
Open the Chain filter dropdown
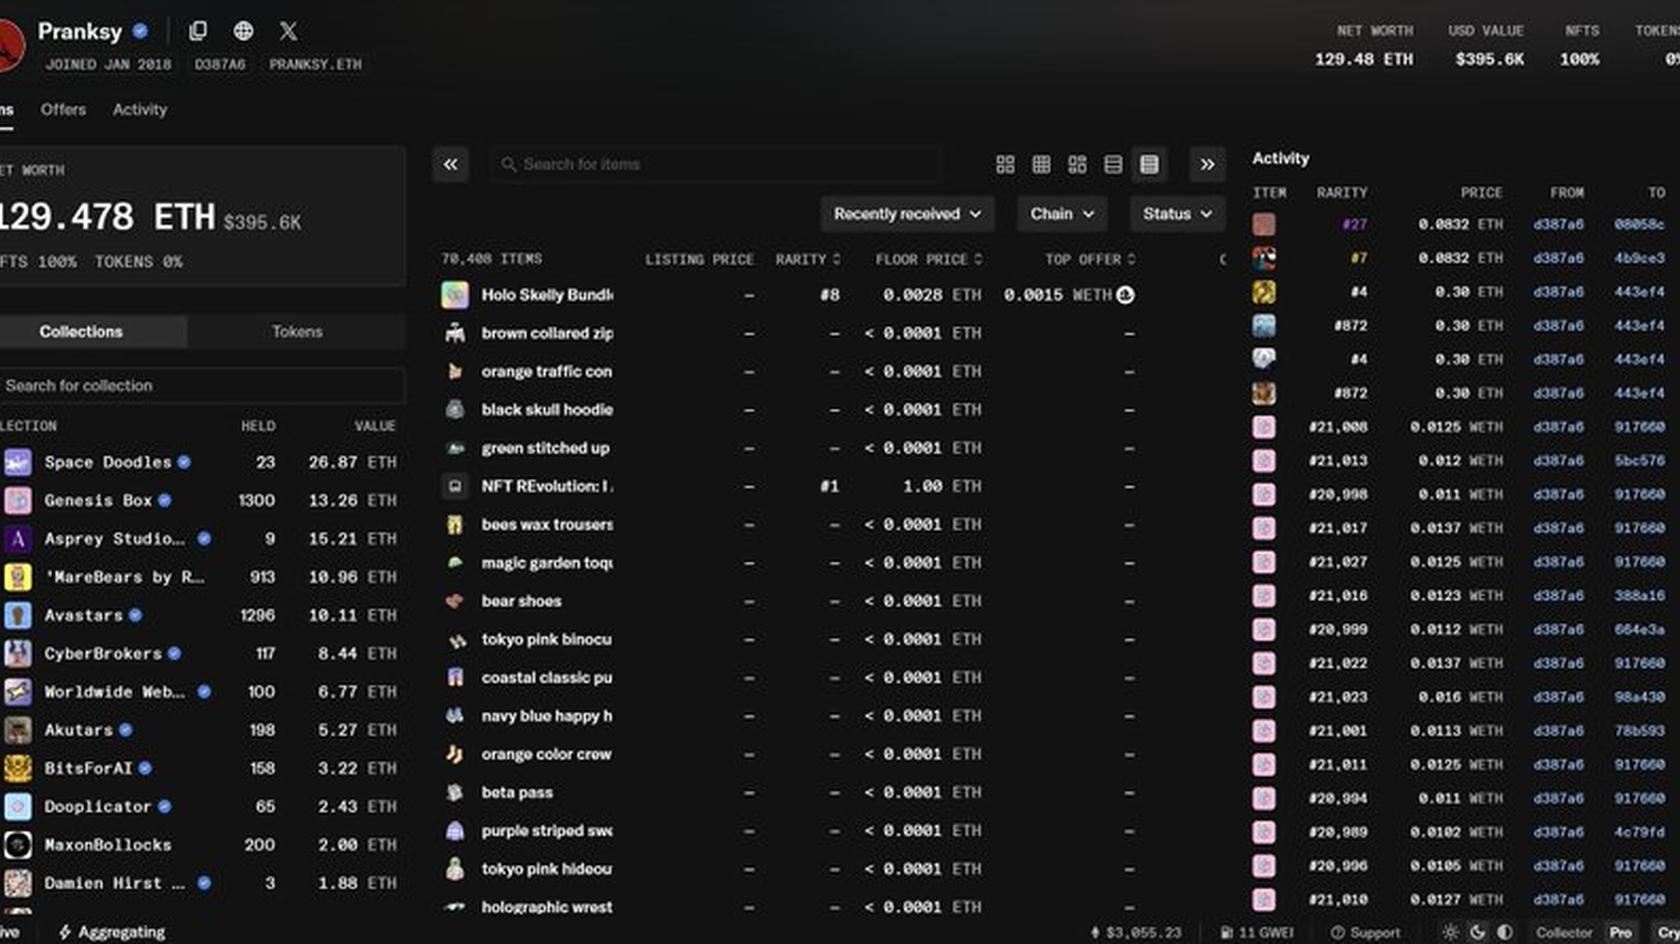(1062, 214)
